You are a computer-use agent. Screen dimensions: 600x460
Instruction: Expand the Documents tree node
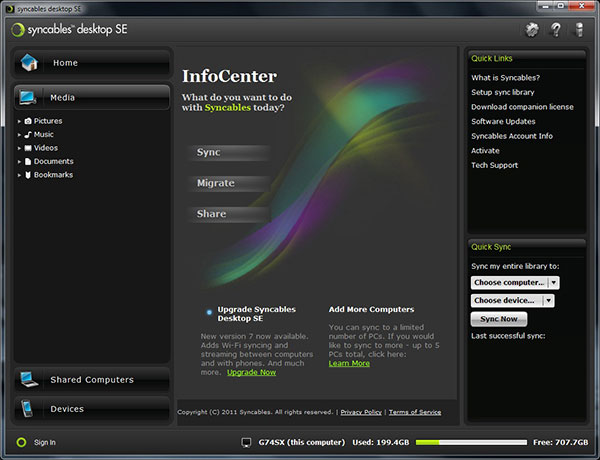(19, 162)
